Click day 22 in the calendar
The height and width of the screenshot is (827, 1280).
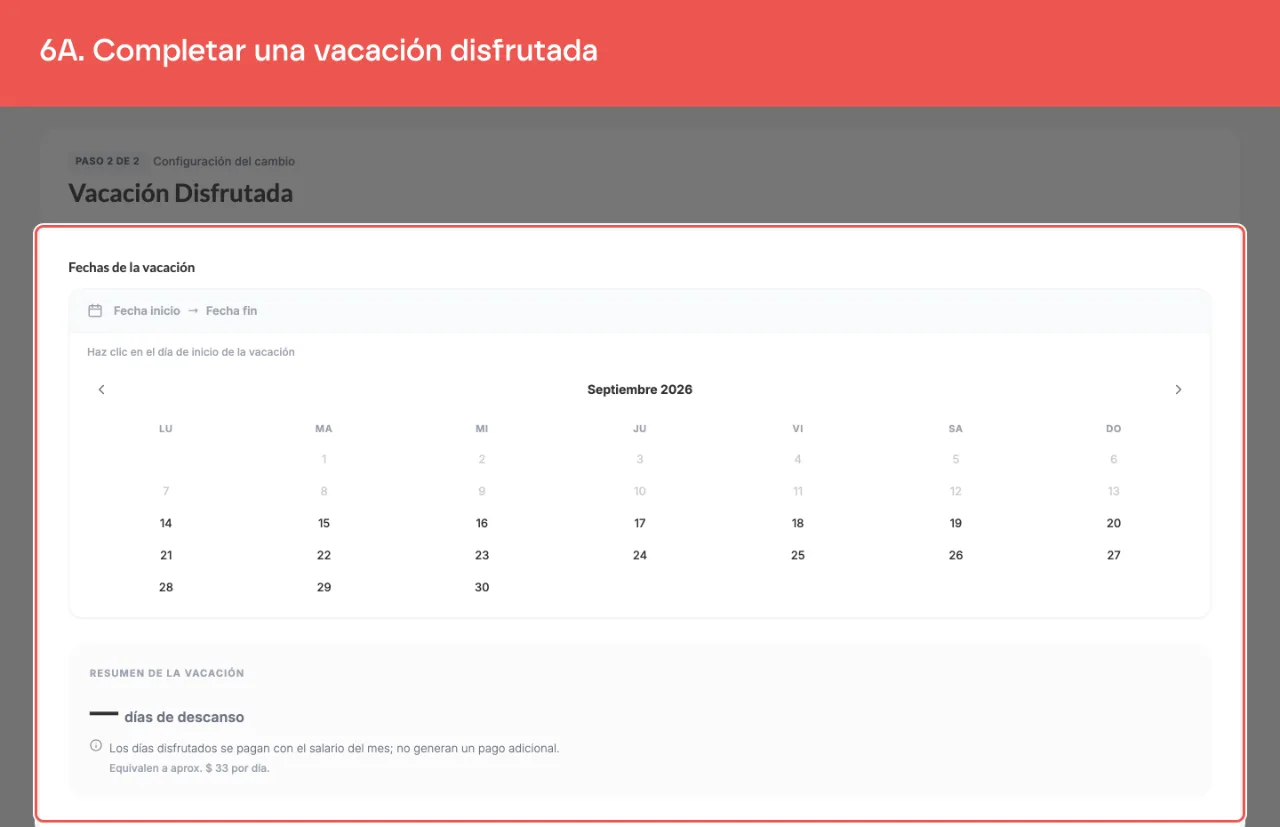pyautogui.click(x=324, y=555)
